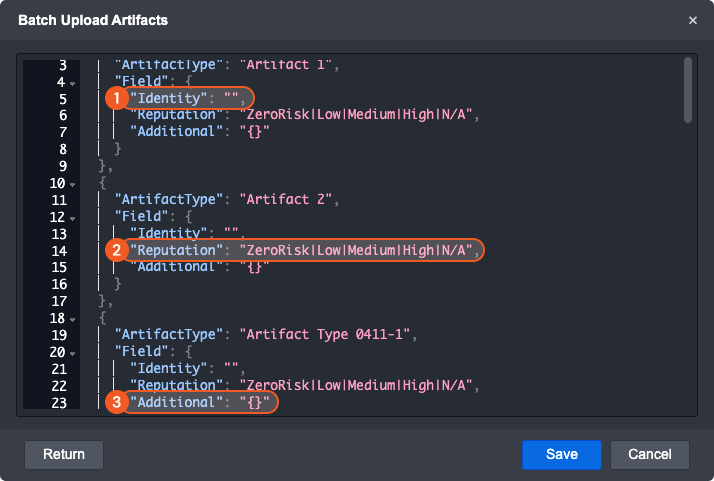Click the orange callout badge number 1

point(117,98)
